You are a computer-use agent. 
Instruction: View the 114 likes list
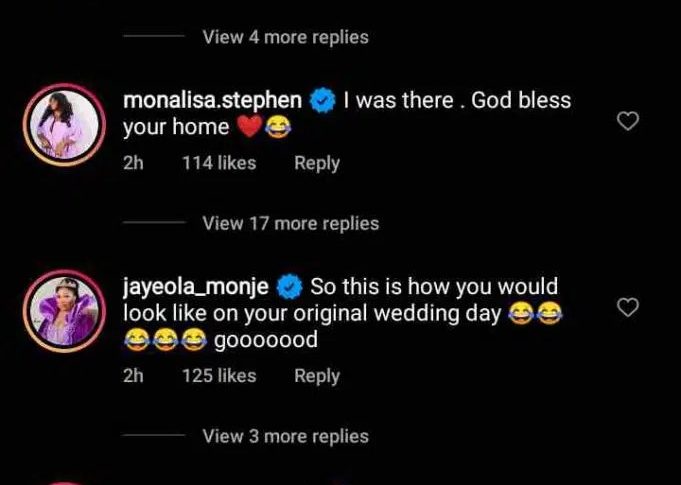[x=218, y=163]
